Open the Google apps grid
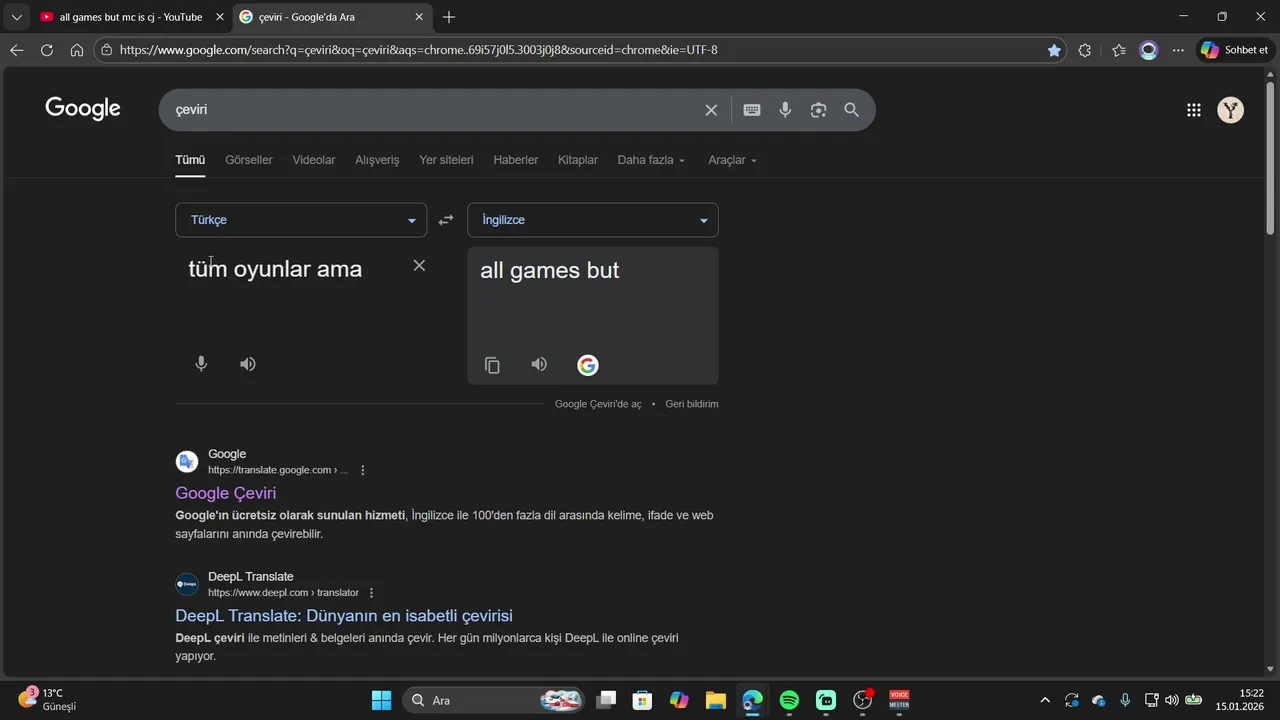The width and height of the screenshot is (1280, 720). (1193, 110)
